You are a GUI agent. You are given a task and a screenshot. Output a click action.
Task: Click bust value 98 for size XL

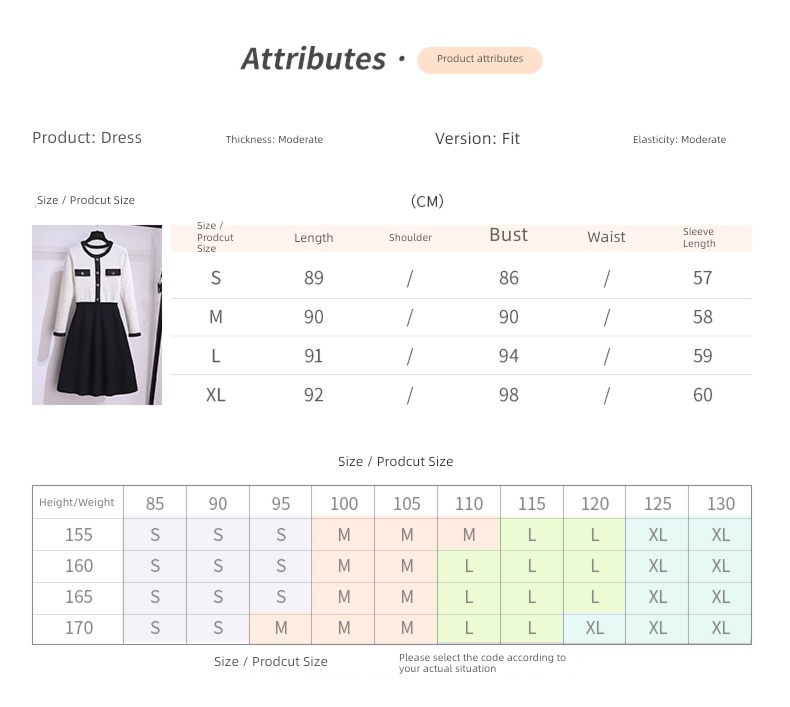(x=508, y=395)
